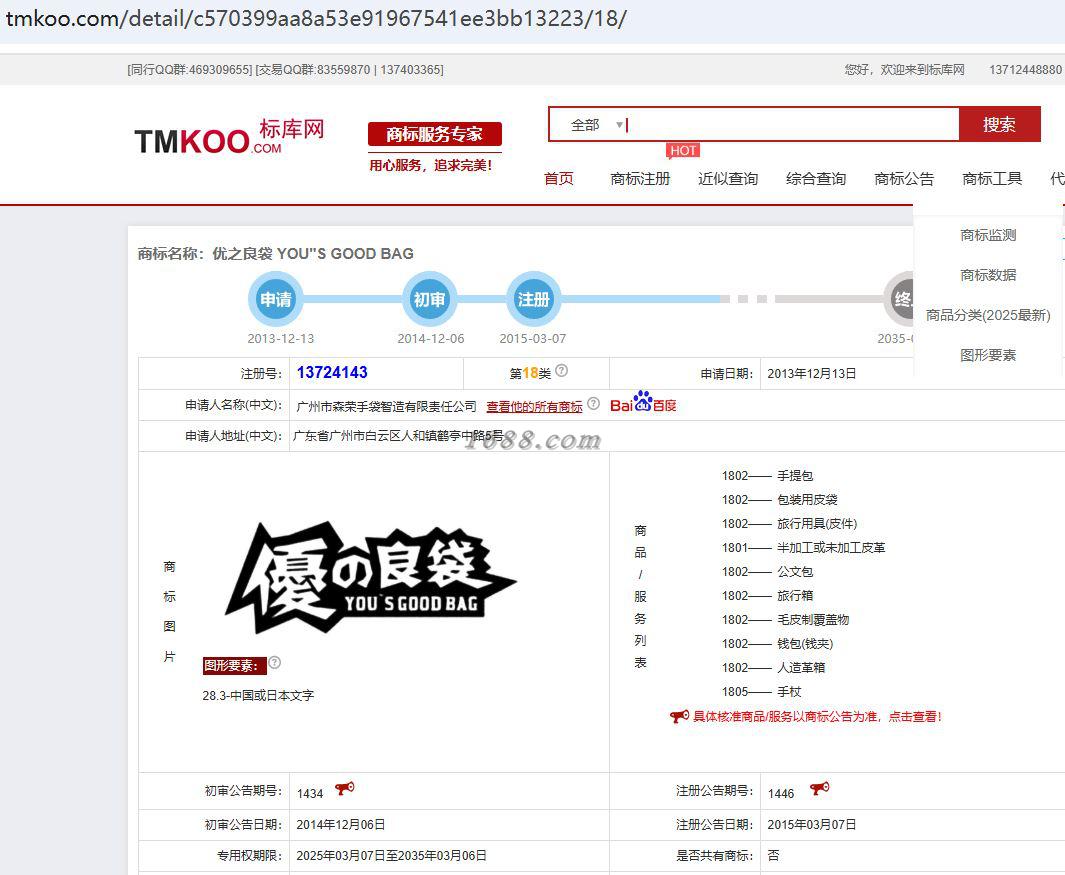The width and height of the screenshot is (1065, 875).
Task: Click the 1802 包装用皮袋 goods entry
Action: pos(779,499)
